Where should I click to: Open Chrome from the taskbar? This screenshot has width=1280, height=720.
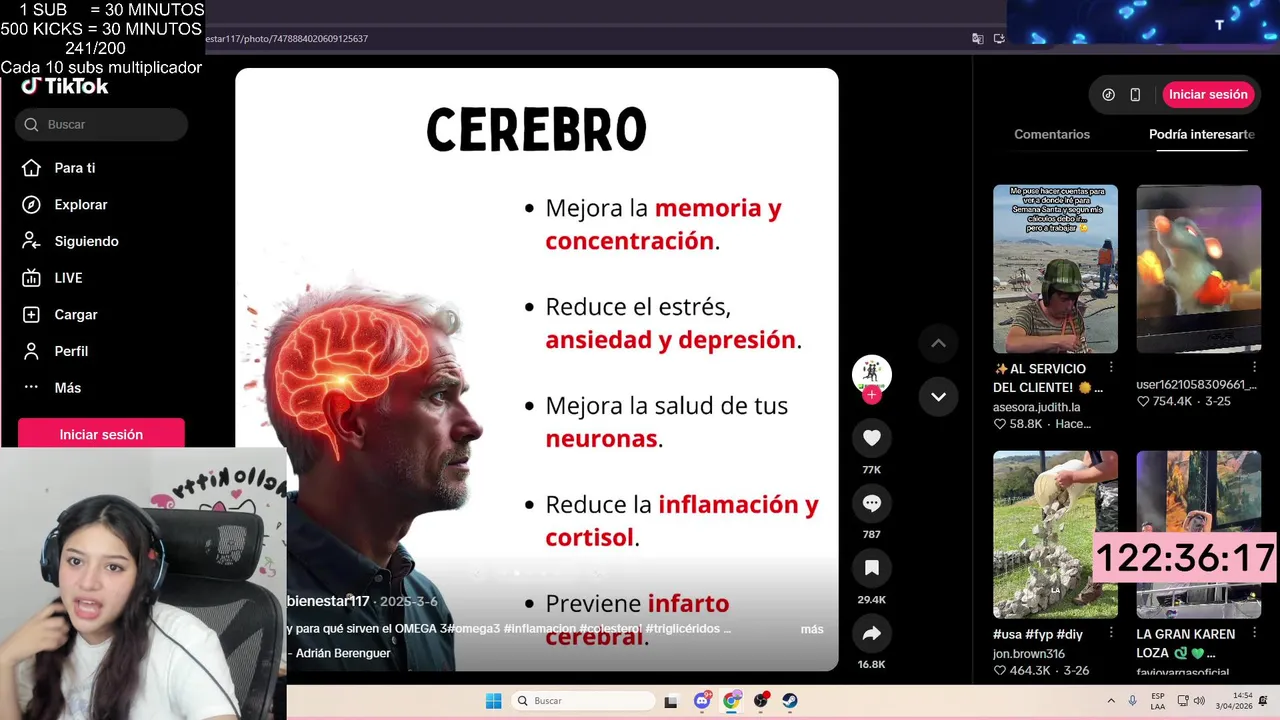point(732,701)
